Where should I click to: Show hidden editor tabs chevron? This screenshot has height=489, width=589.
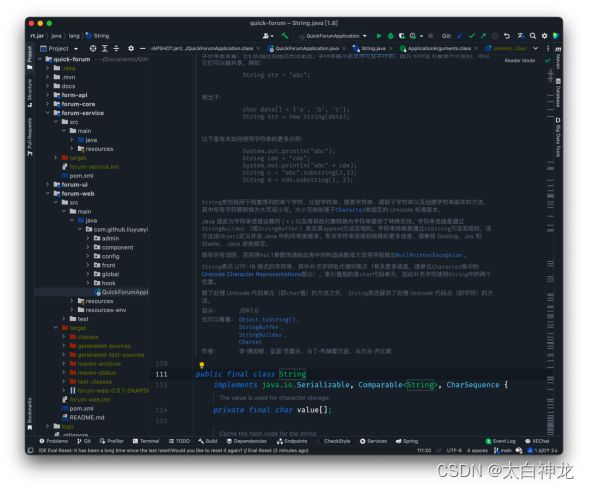pyautogui.click(x=535, y=48)
